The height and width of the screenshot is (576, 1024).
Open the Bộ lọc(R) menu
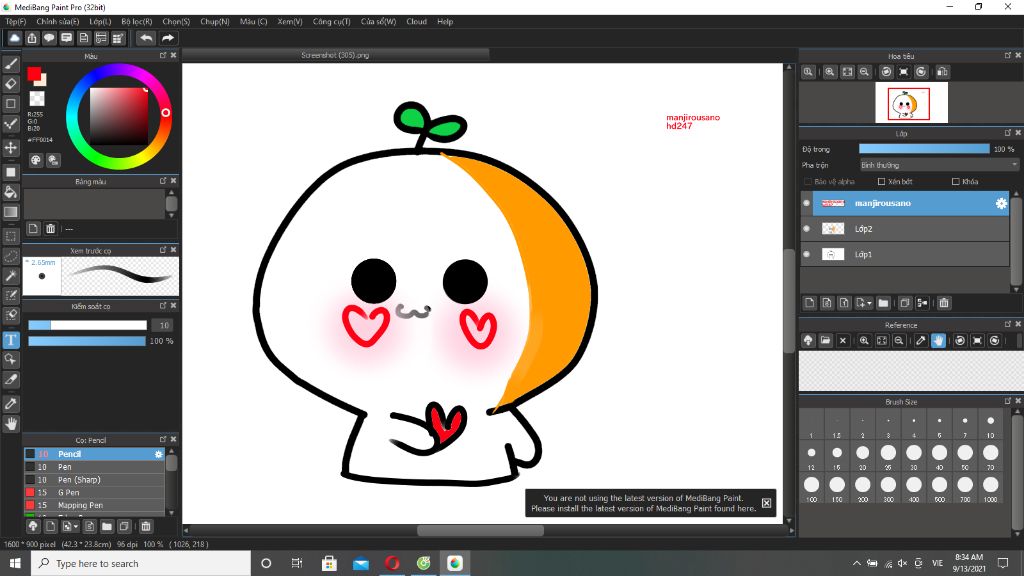click(136, 22)
